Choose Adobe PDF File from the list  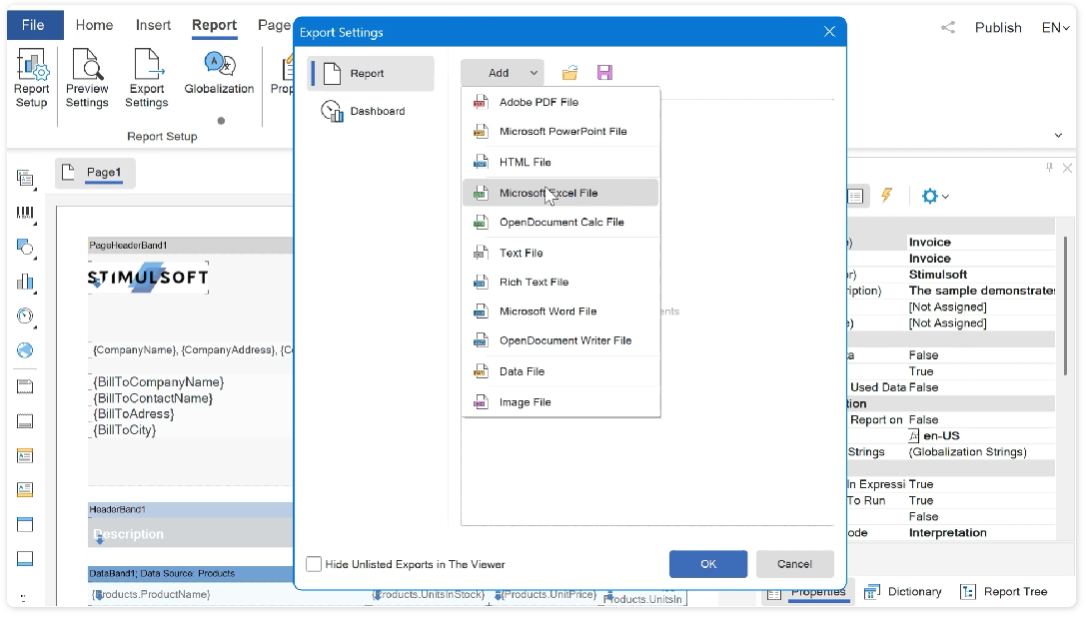click(560, 102)
